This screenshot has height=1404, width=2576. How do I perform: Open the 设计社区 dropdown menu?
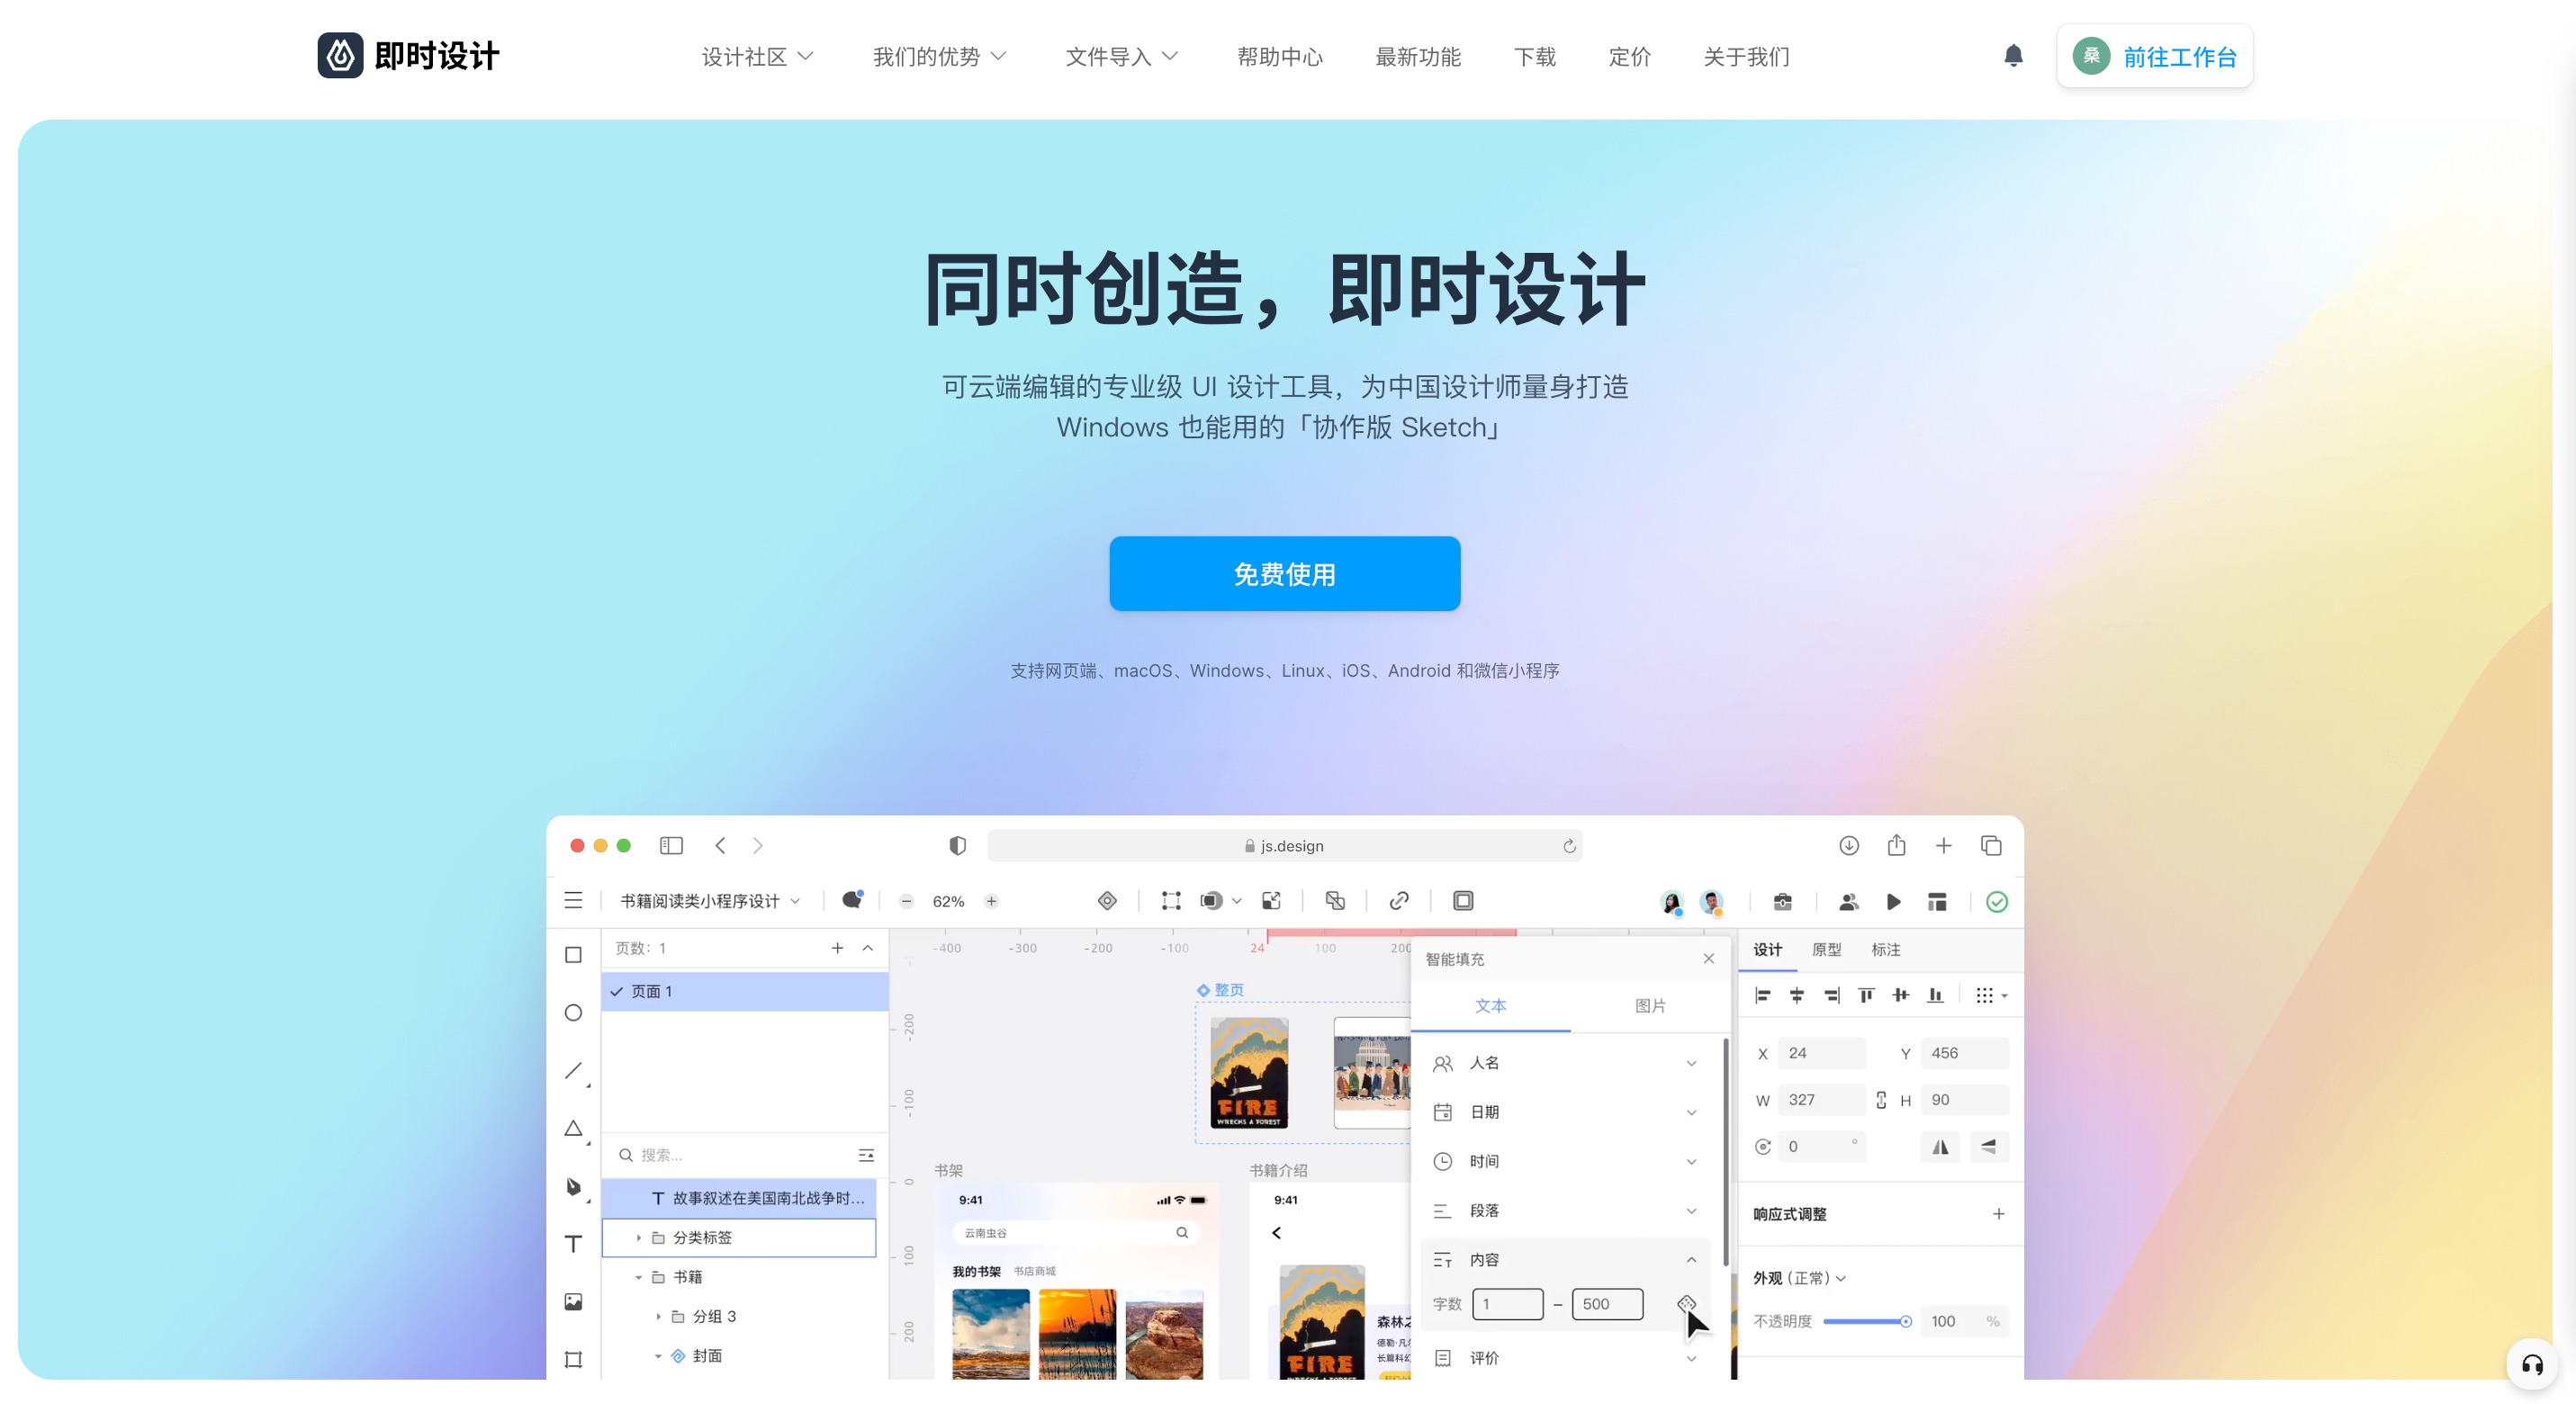point(757,57)
